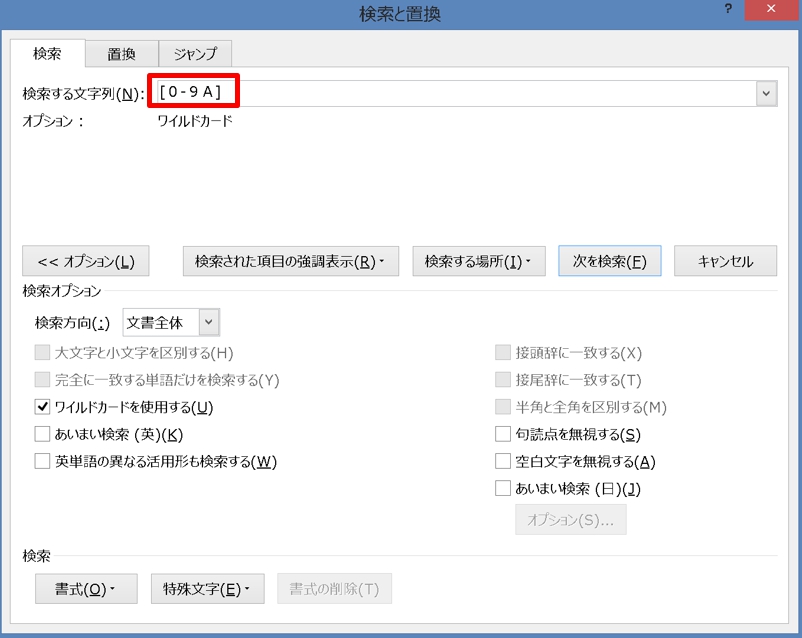Viewport: 802px width, 638px height.
Task: Open 検索する場所(I) dropdown button
Action: [x=479, y=261]
